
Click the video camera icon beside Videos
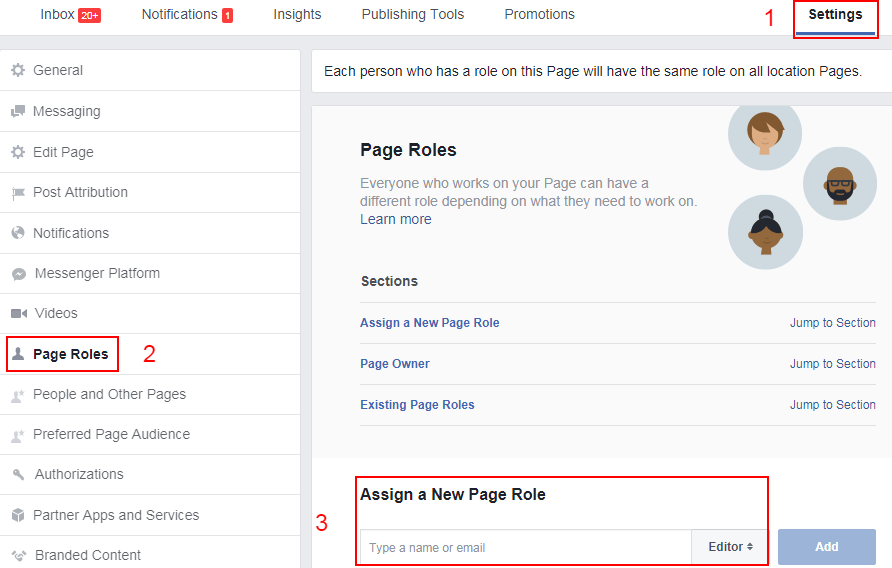[18, 314]
